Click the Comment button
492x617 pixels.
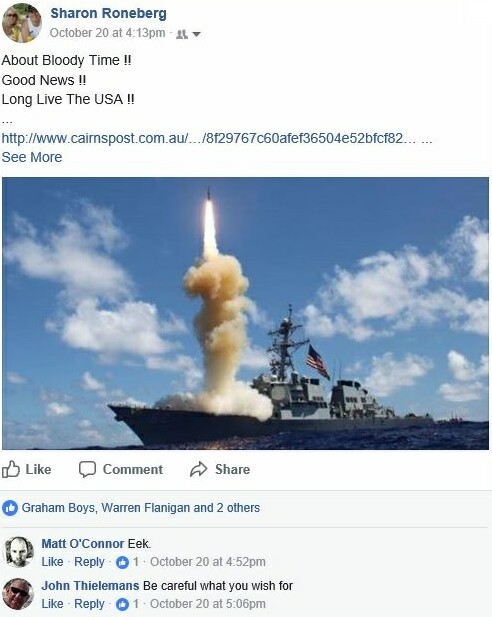click(x=120, y=469)
